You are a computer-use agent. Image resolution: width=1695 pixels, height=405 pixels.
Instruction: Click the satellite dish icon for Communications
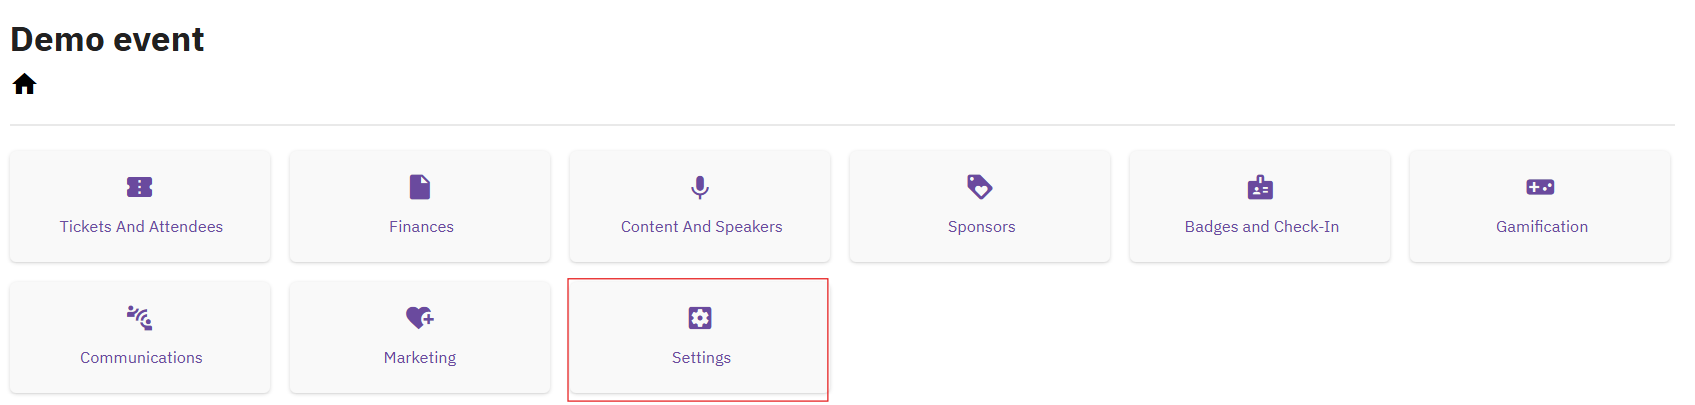click(x=140, y=318)
